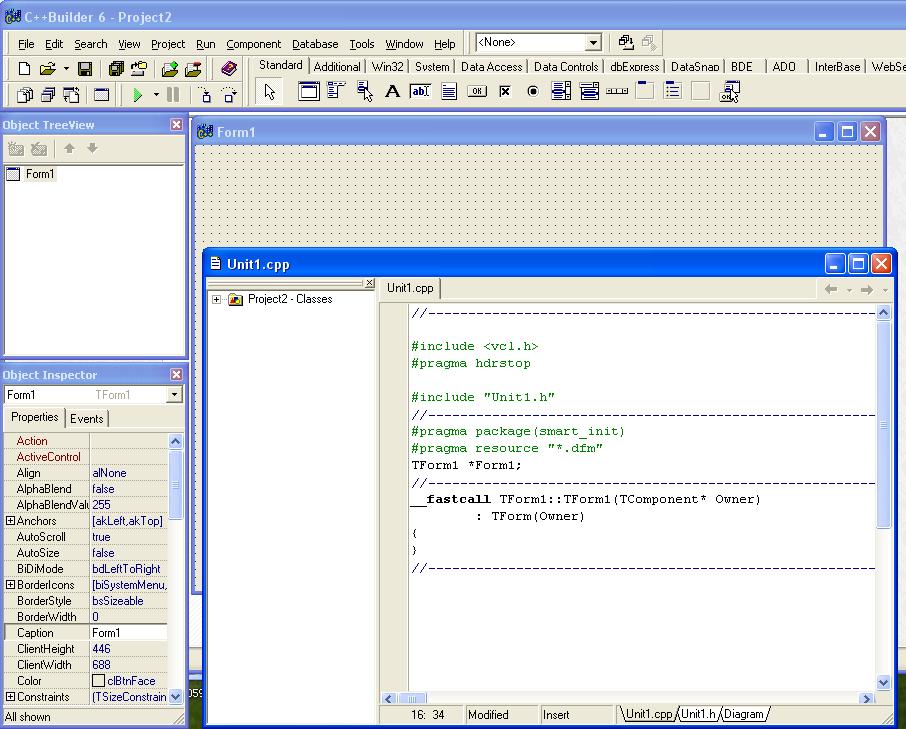Switch to Data Controls palette tab
Viewport: 906px width, 729px height.
click(566, 66)
